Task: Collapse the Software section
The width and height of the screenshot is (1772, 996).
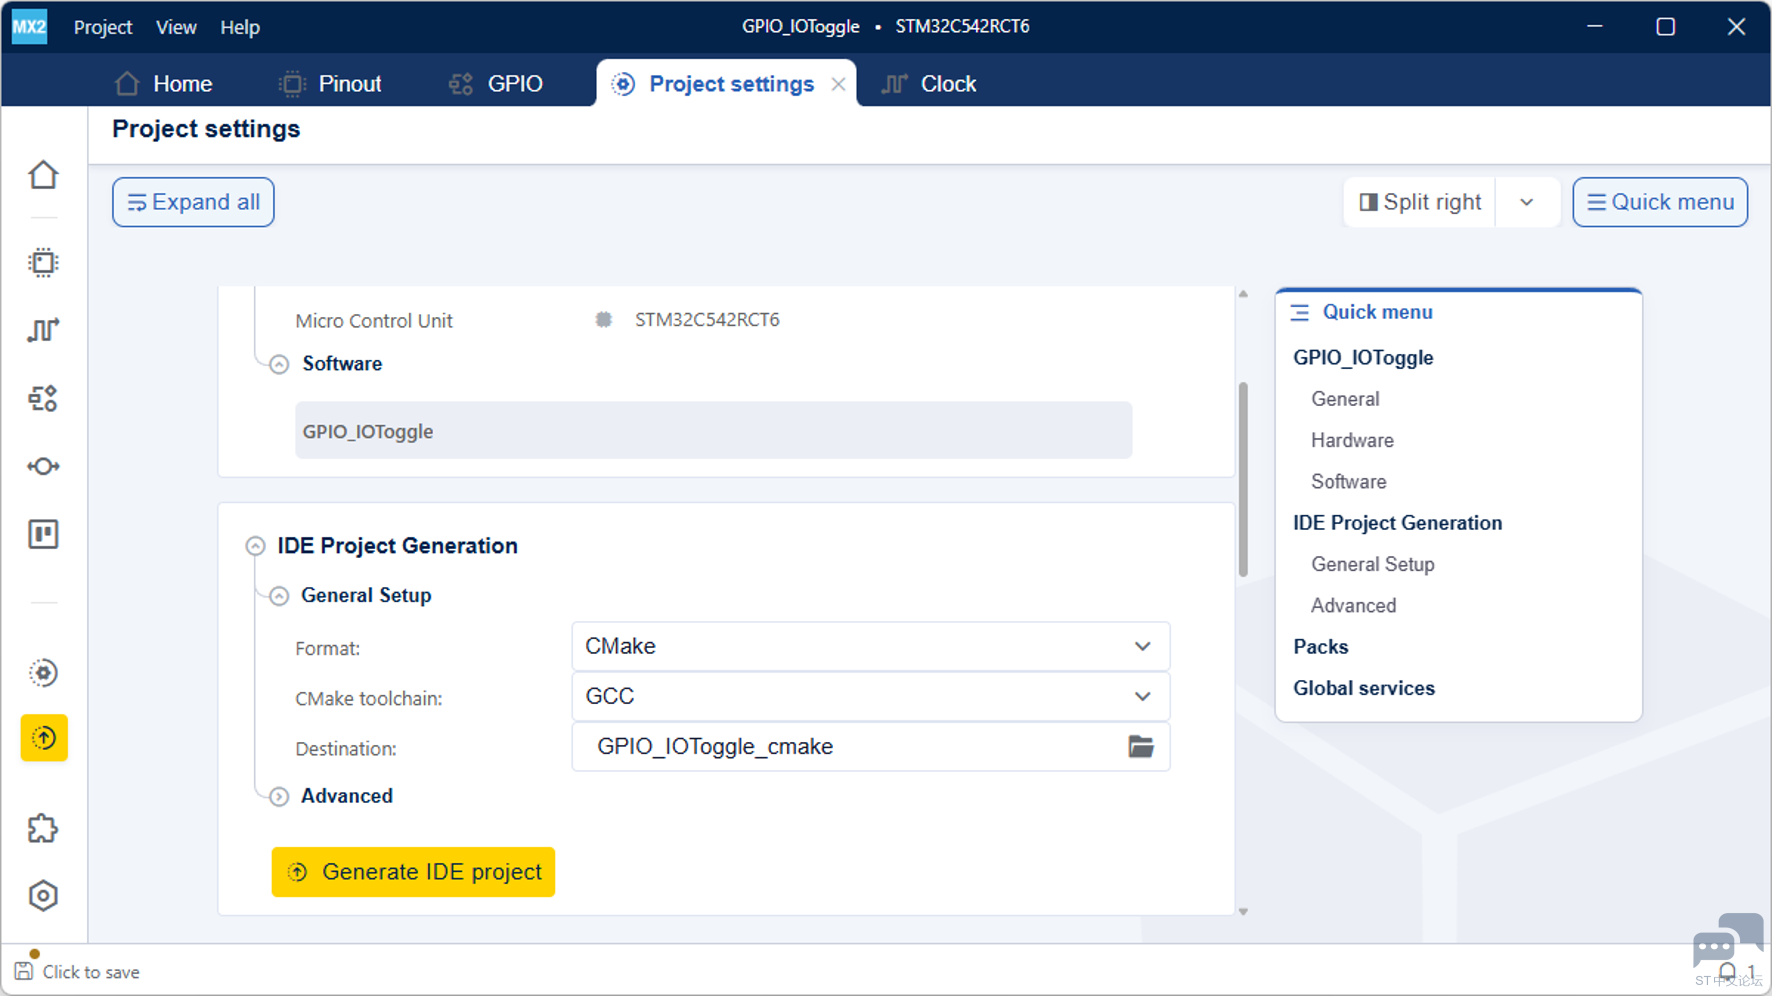Action: tap(279, 364)
